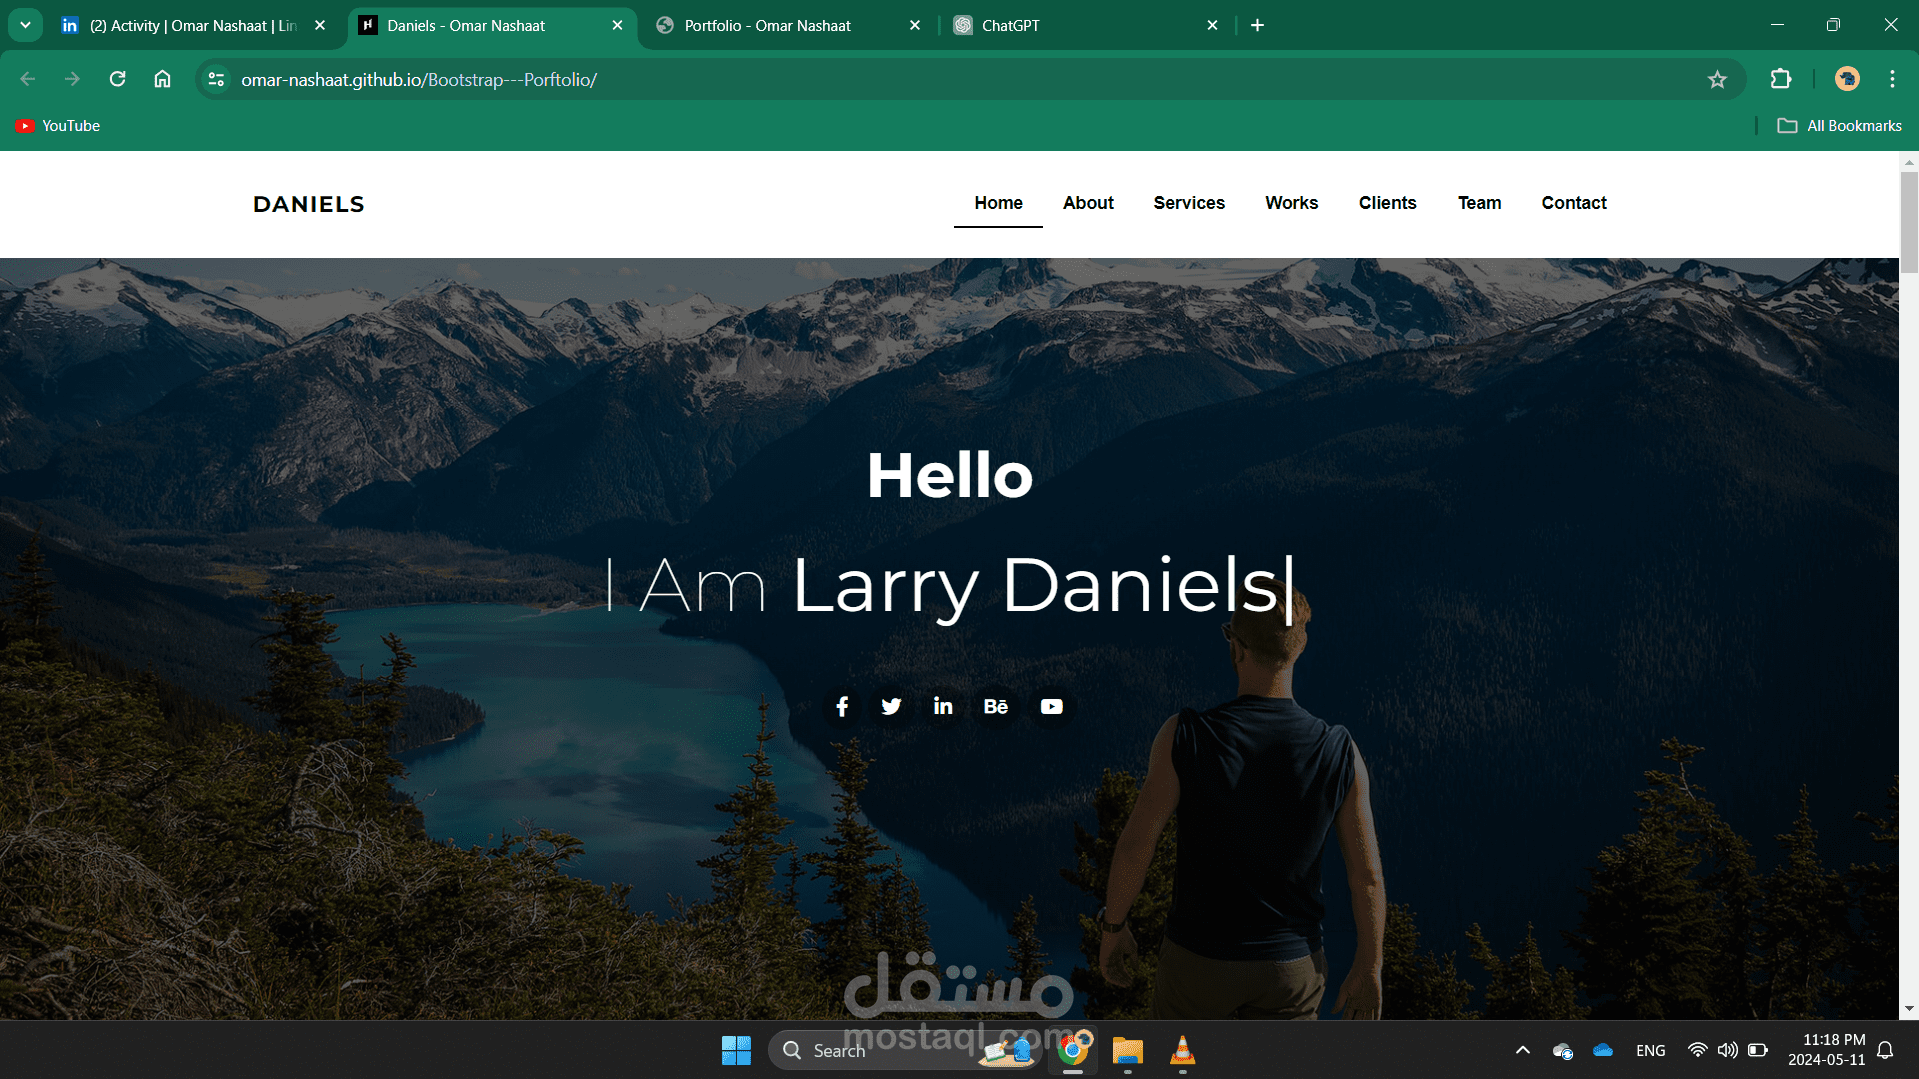Navigate to the Team section
The image size is (1919, 1079).
point(1479,203)
